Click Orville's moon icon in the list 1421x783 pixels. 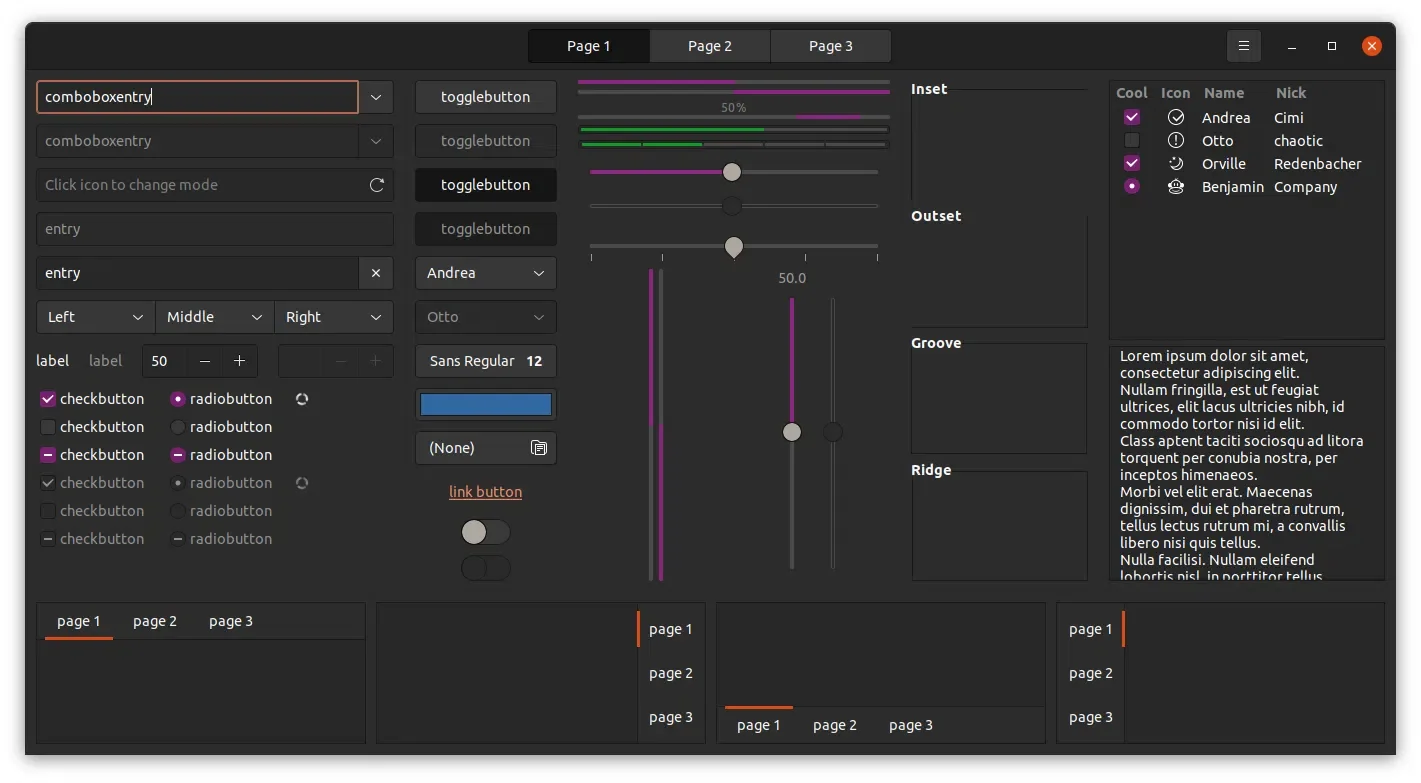tap(1175, 163)
